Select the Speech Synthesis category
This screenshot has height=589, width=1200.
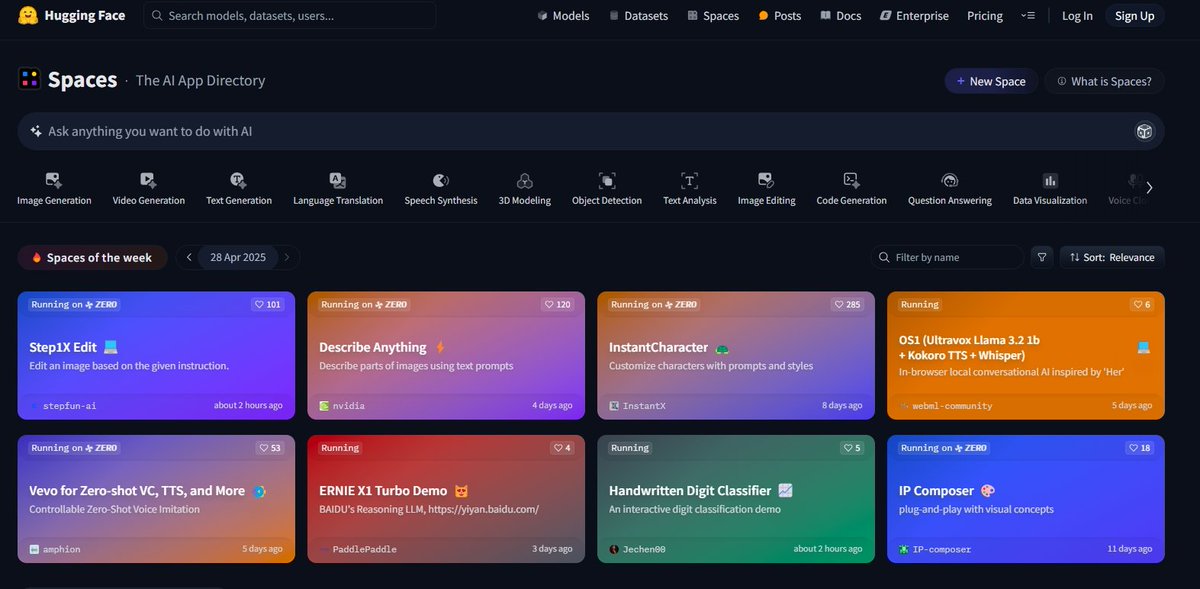pyautogui.click(x=441, y=188)
